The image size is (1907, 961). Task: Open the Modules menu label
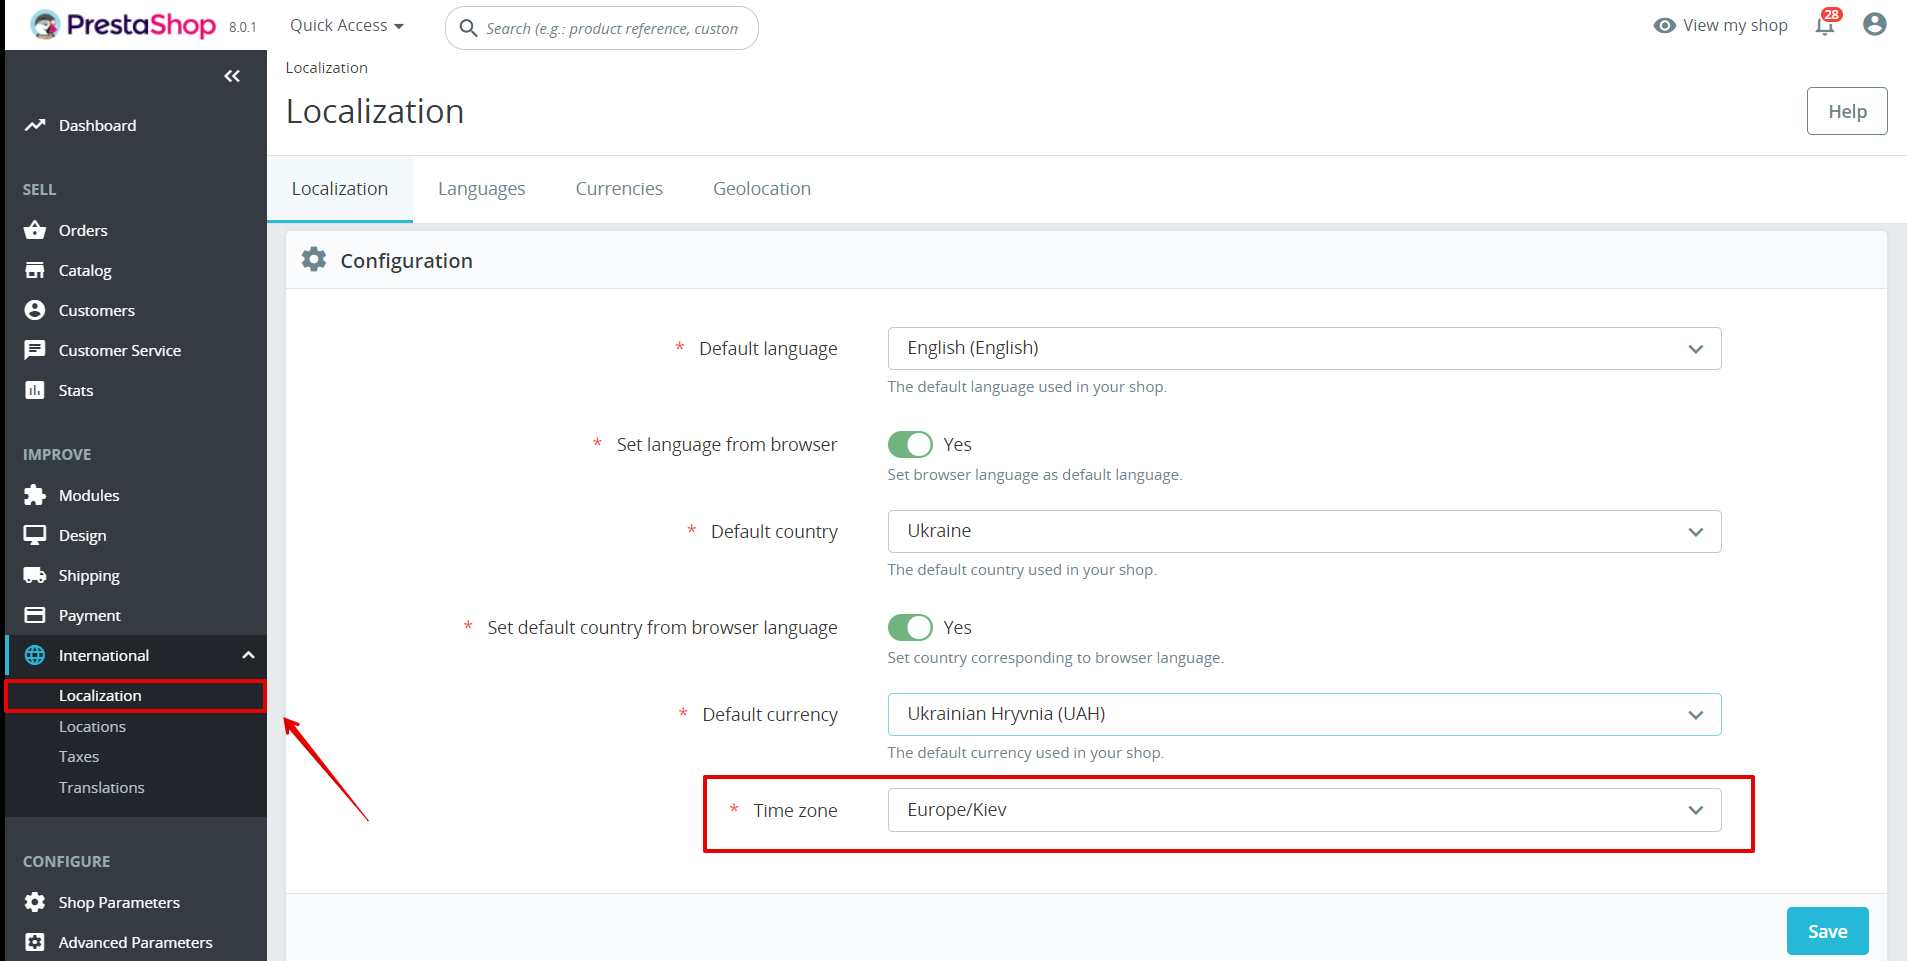[89, 495]
